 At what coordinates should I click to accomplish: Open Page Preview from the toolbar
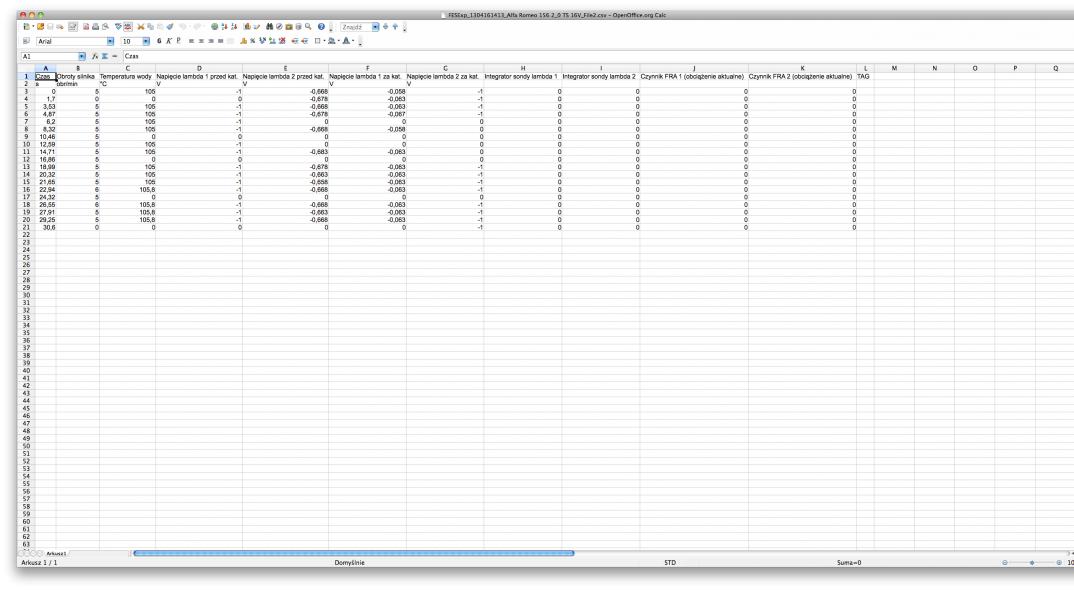coord(105,27)
